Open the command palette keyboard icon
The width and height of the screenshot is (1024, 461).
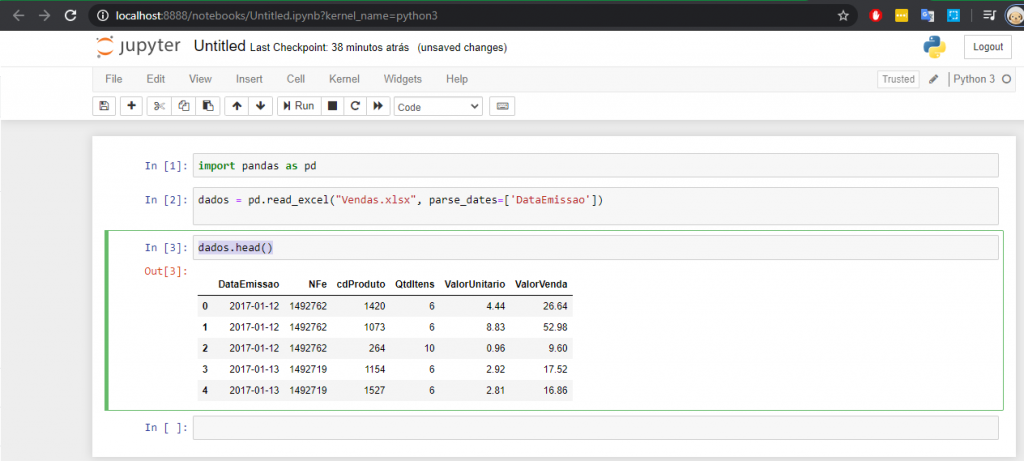point(502,106)
